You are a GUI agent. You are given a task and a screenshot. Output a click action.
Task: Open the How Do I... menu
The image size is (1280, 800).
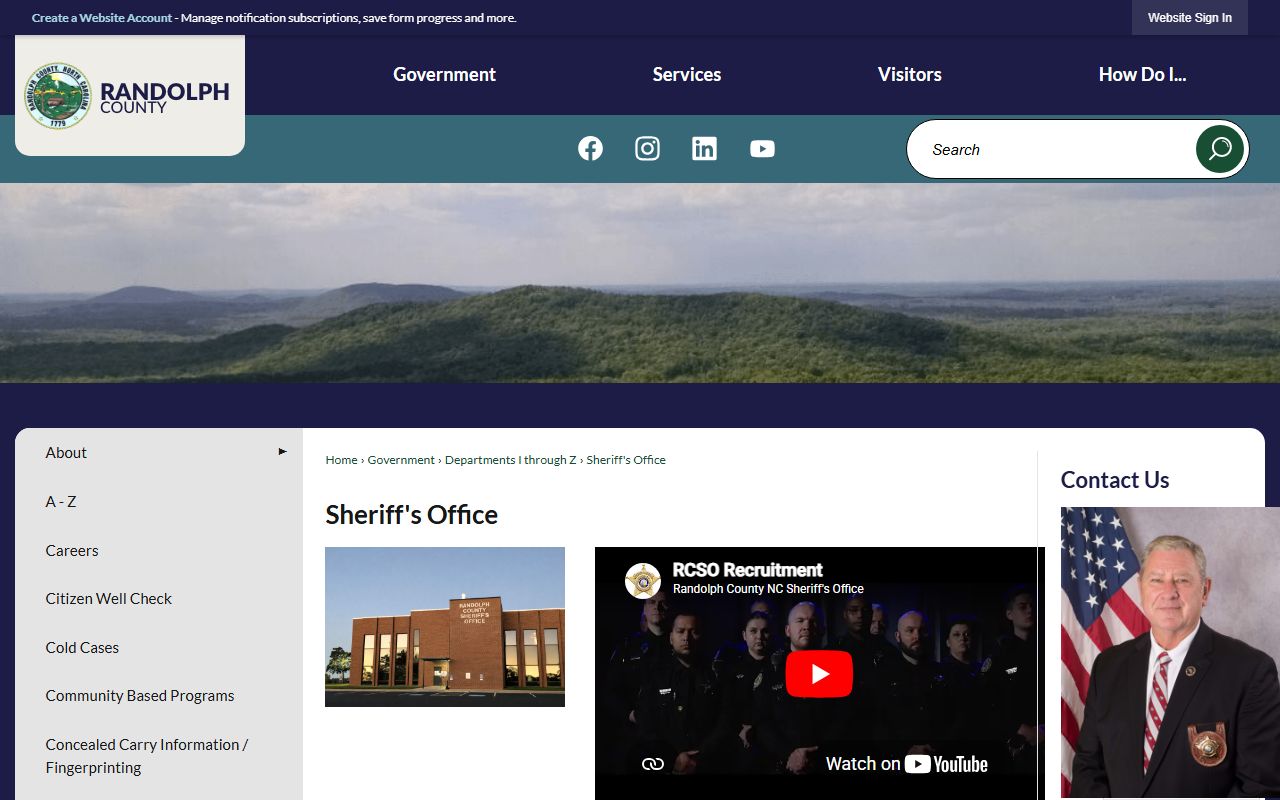[1142, 74]
